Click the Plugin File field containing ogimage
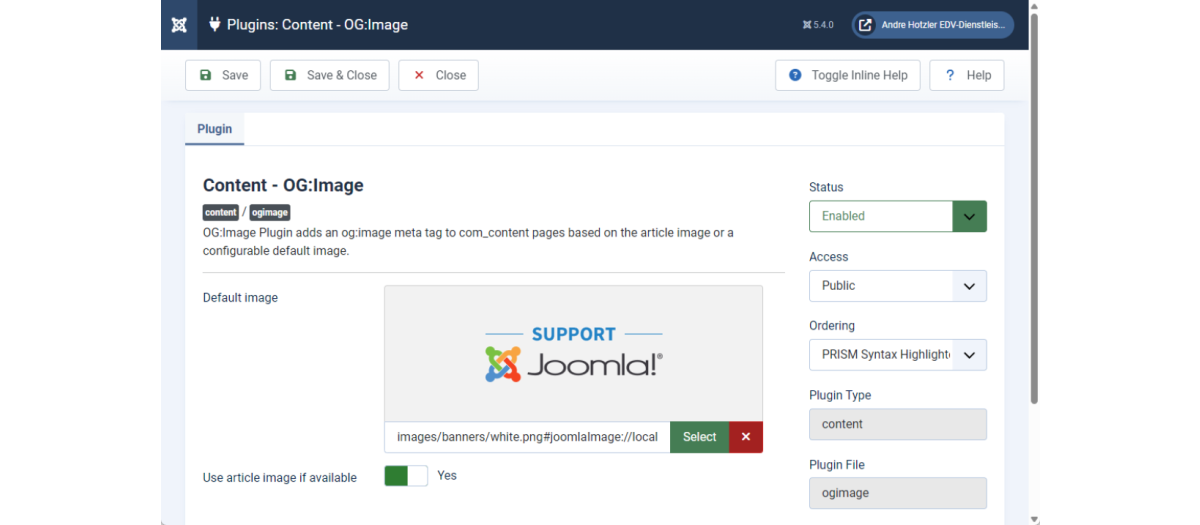Image resolution: width=1200 pixels, height=525 pixels. [897, 493]
